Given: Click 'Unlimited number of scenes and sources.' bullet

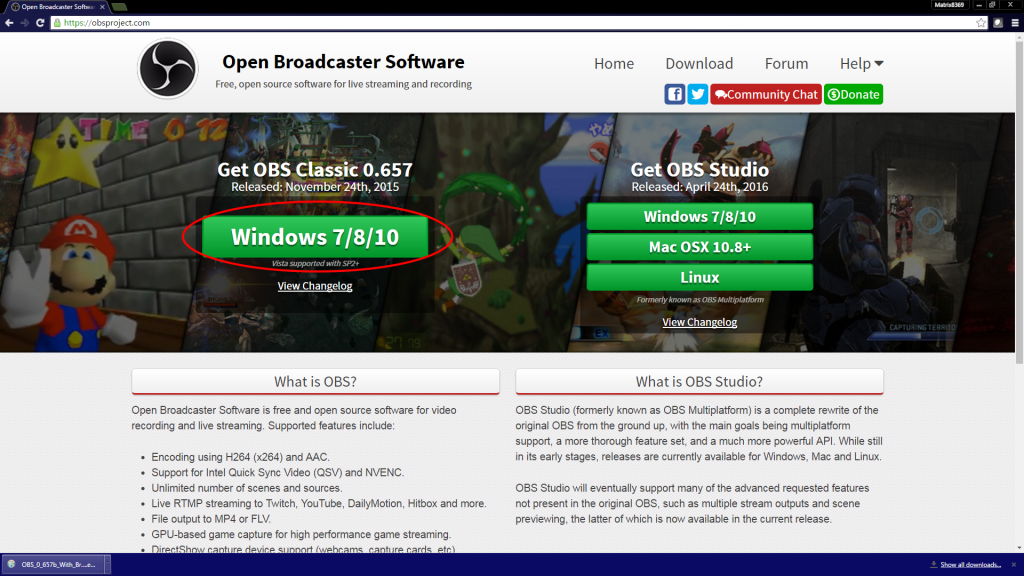Looking at the screenshot, I should (247, 488).
